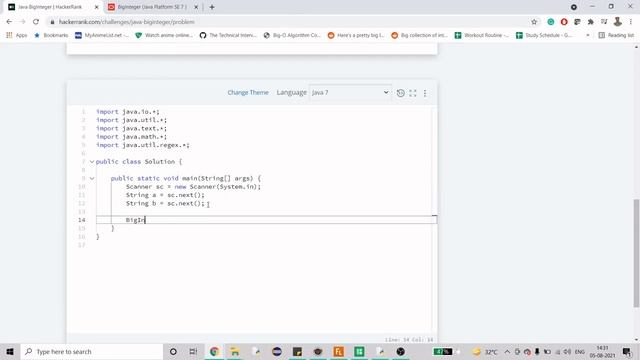Toggle fullscreen editor mode
The height and width of the screenshot is (360, 640).
[x=413, y=93]
